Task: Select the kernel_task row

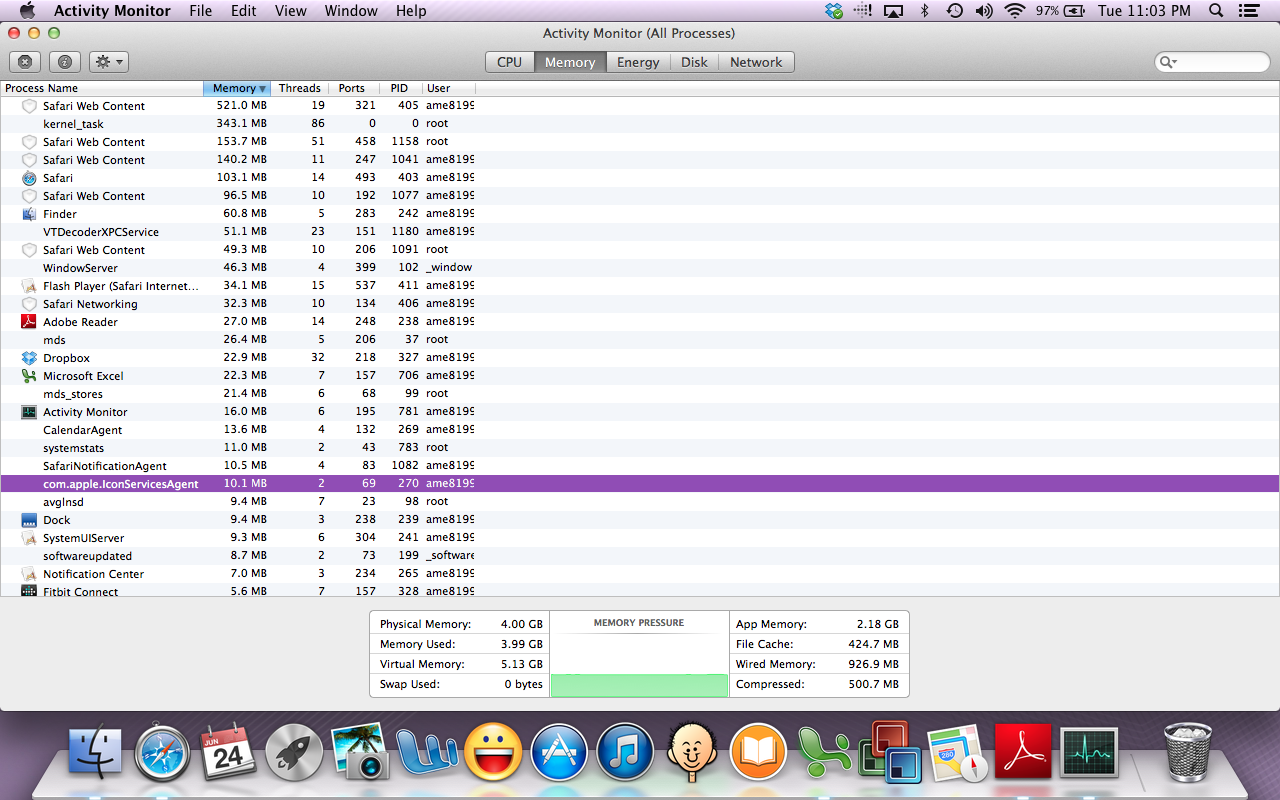Action: click(640, 124)
